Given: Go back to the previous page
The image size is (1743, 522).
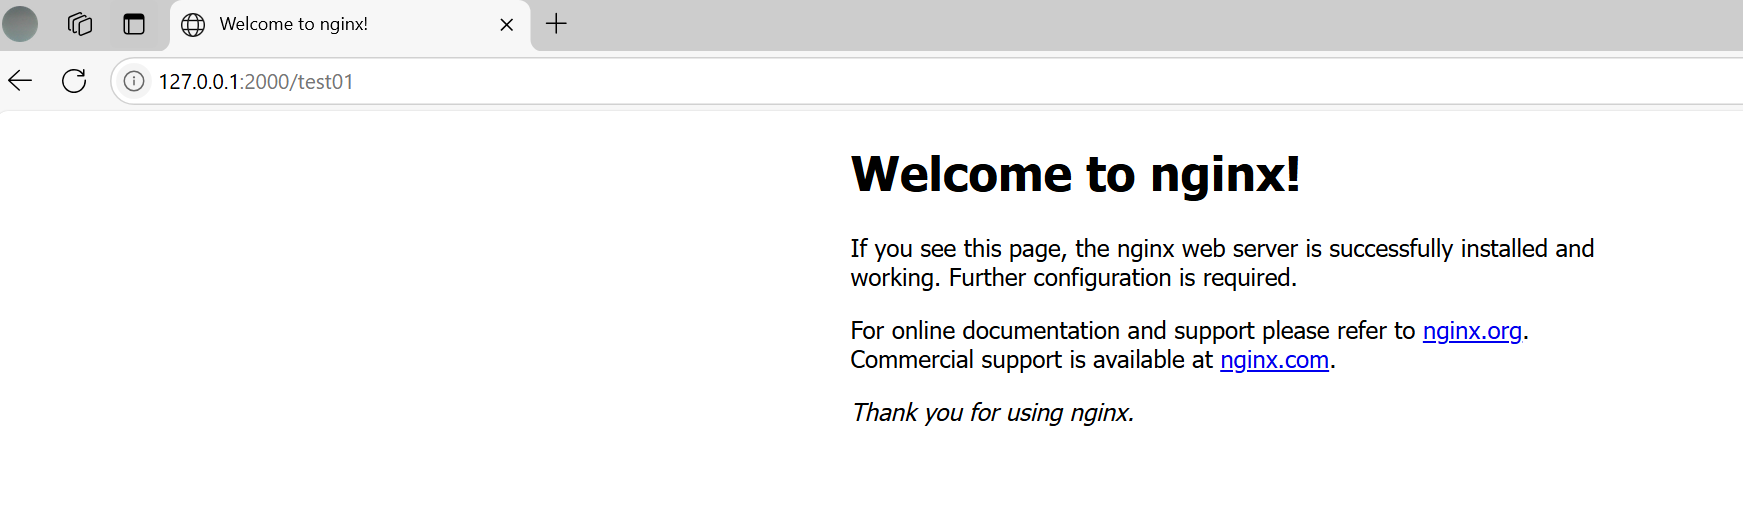Looking at the screenshot, I should pyautogui.click(x=20, y=81).
